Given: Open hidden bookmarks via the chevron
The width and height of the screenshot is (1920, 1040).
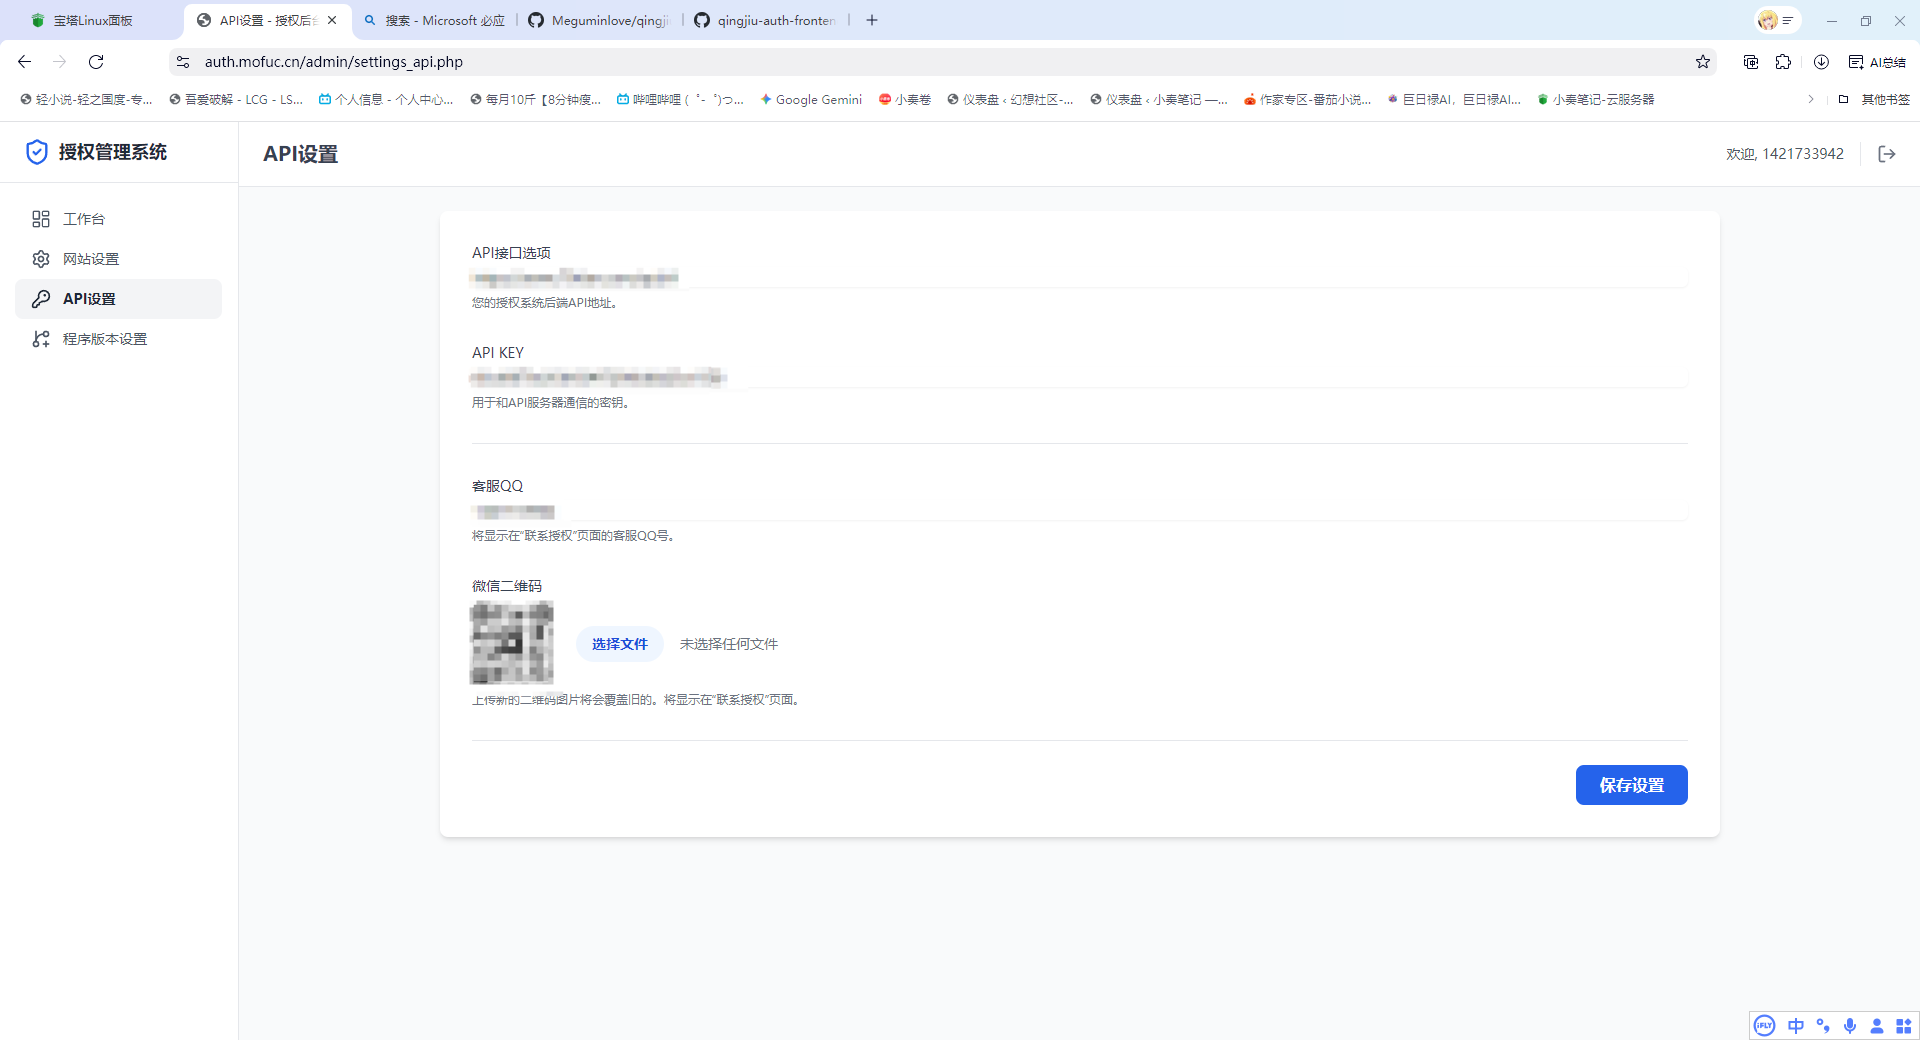Looking at the screenshot, I should tap(1811, 99).
